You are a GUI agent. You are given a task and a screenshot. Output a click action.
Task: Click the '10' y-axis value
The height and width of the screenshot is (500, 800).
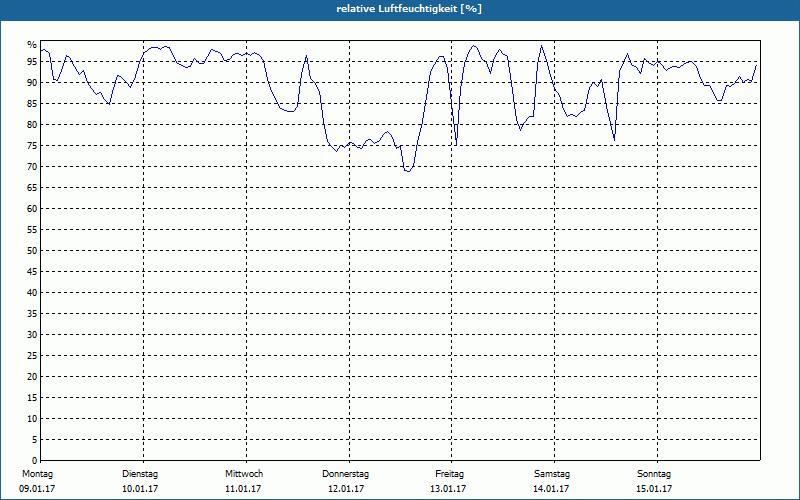[32, 418]
